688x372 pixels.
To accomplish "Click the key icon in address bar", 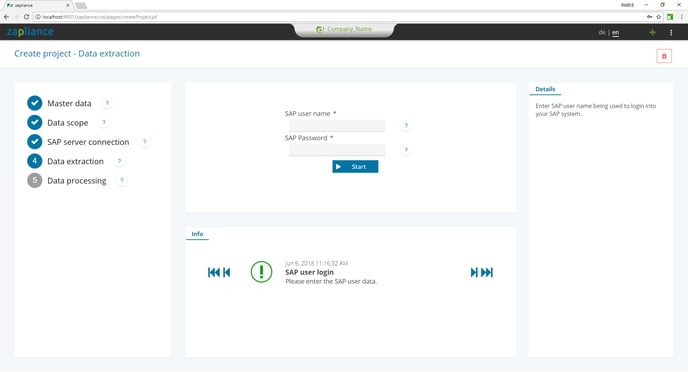I will (x=649, y=17).
